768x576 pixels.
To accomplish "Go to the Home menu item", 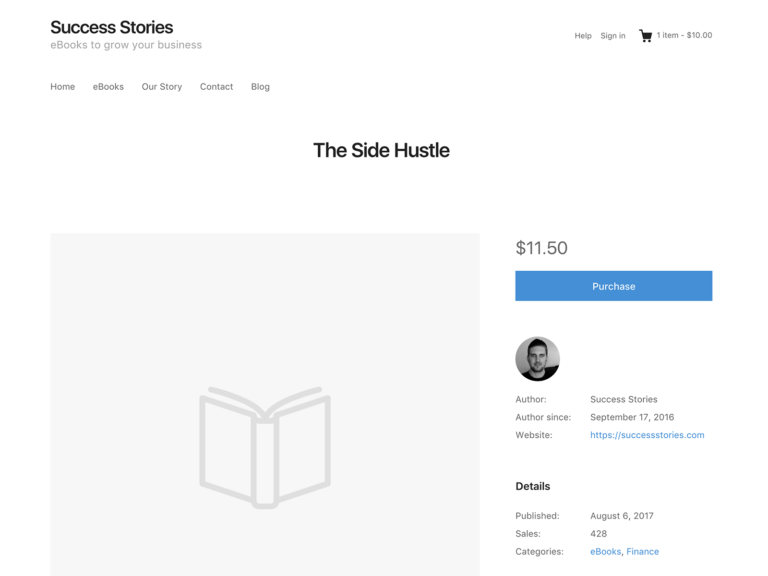I will click(x=63, y=87).
